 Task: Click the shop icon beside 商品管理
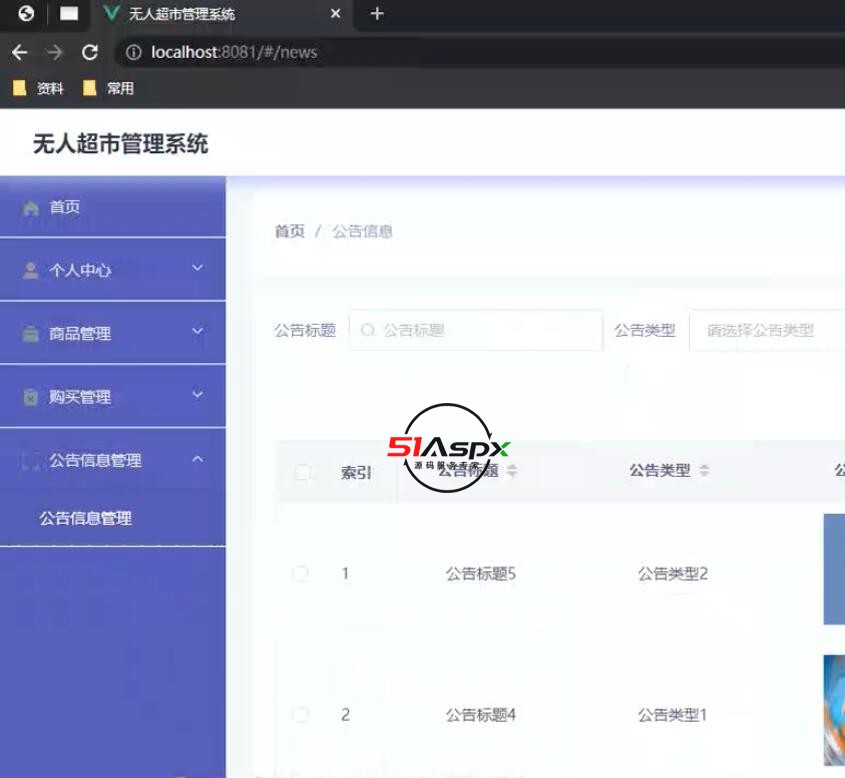(31, 334)
